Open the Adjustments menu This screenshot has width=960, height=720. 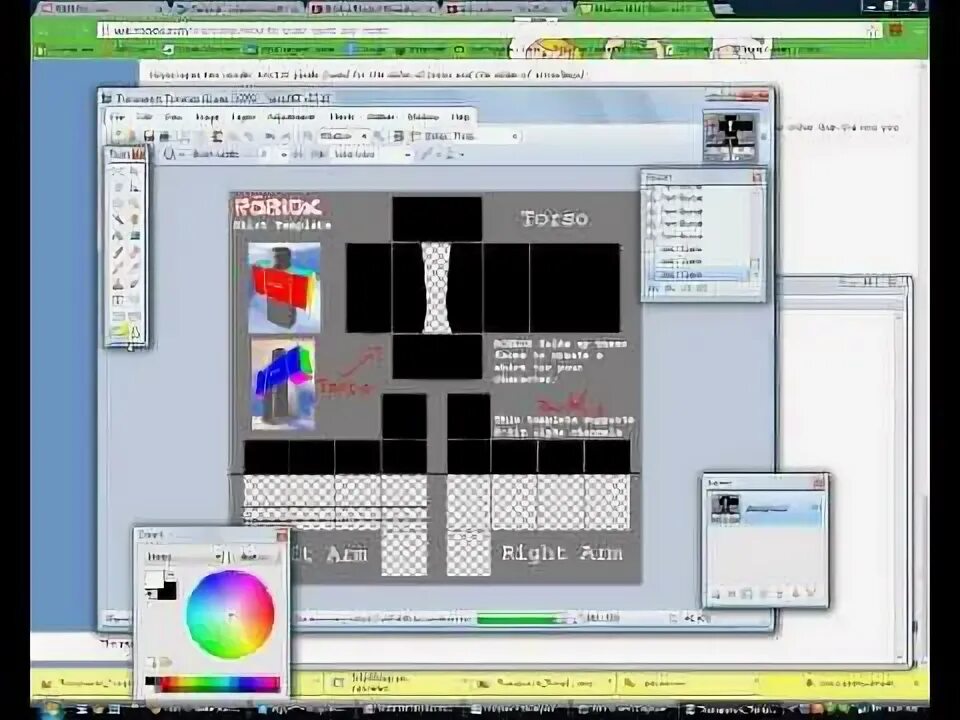(x=291, y=116)
